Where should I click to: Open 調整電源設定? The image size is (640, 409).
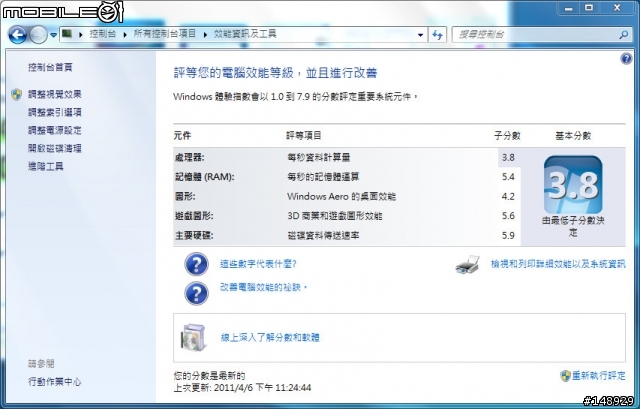coord(55,130)
